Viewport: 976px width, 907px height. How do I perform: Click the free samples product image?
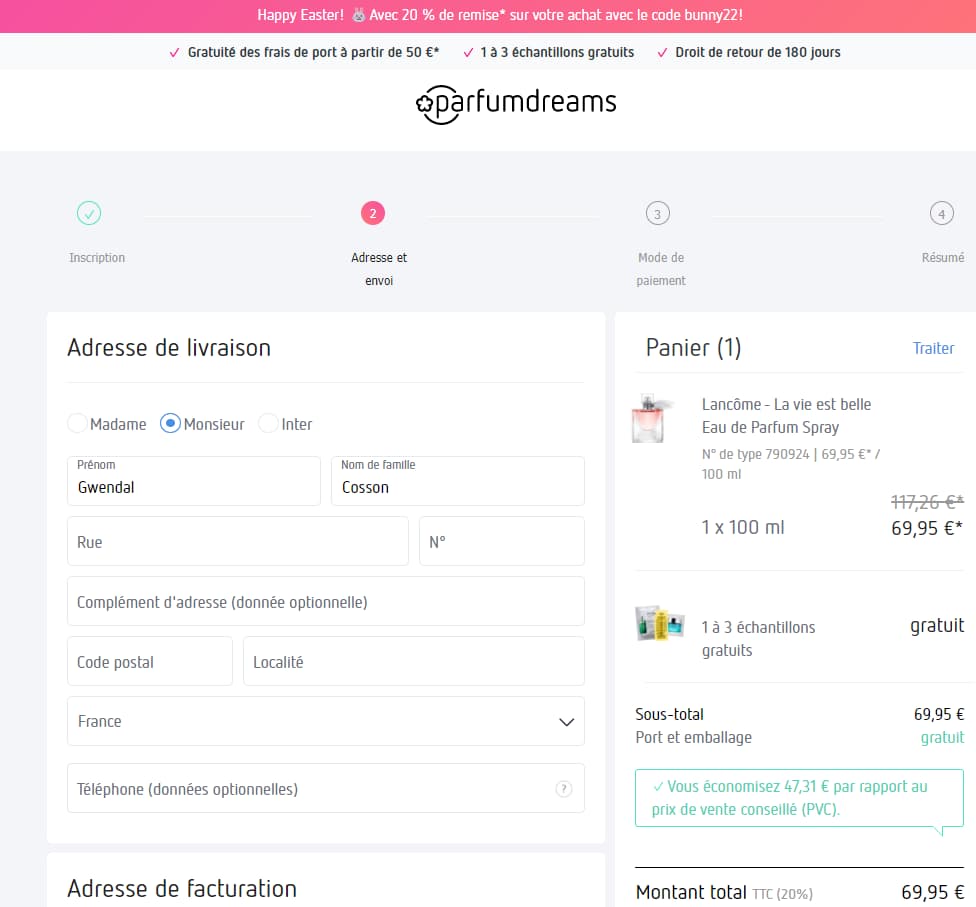coord(659,625)
